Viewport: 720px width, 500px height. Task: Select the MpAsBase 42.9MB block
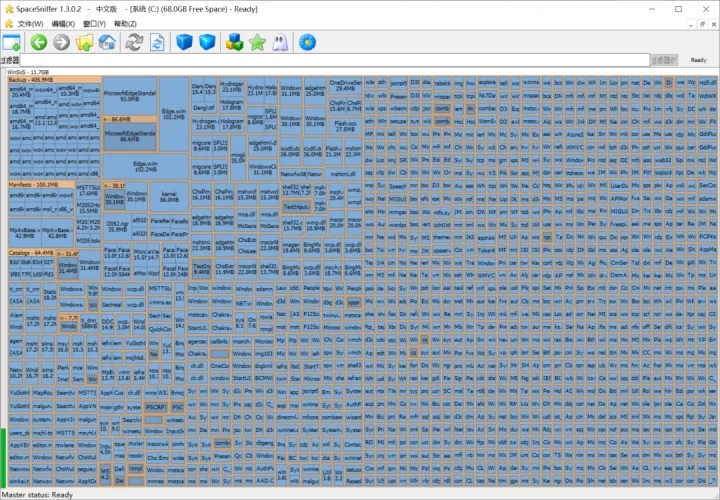pos(25,232)
